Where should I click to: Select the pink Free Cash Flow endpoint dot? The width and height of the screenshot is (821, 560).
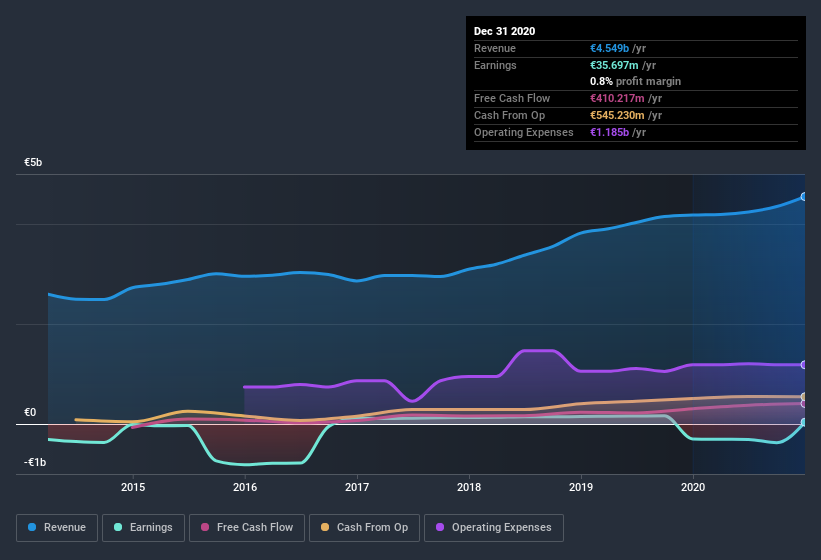point(804,404)
